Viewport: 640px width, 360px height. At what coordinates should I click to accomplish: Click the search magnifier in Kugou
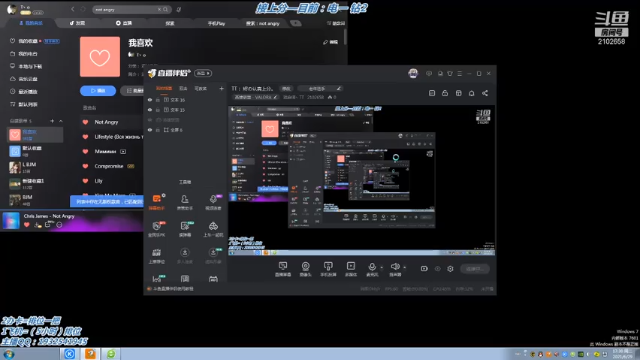pos(165,9)
